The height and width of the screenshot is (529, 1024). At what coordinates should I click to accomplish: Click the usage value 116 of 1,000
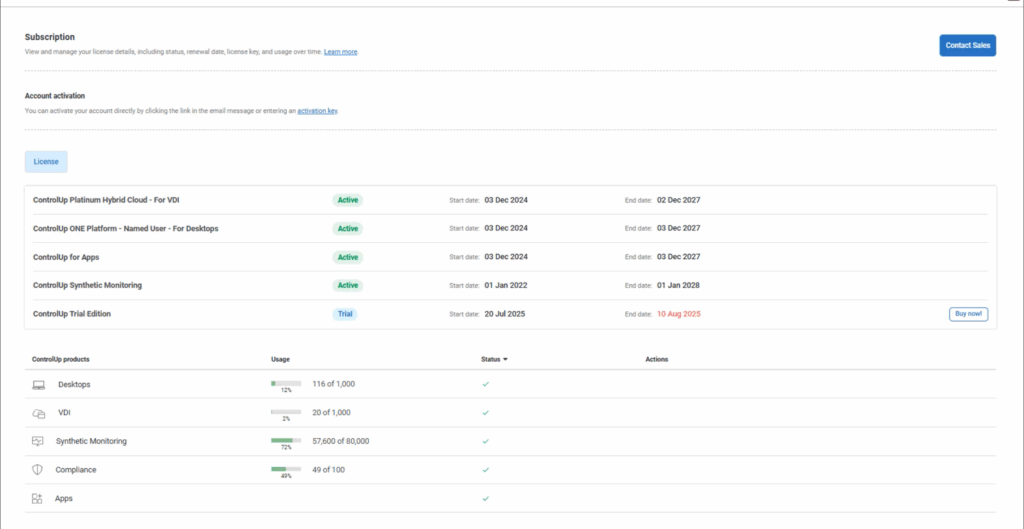pos(334,384)
